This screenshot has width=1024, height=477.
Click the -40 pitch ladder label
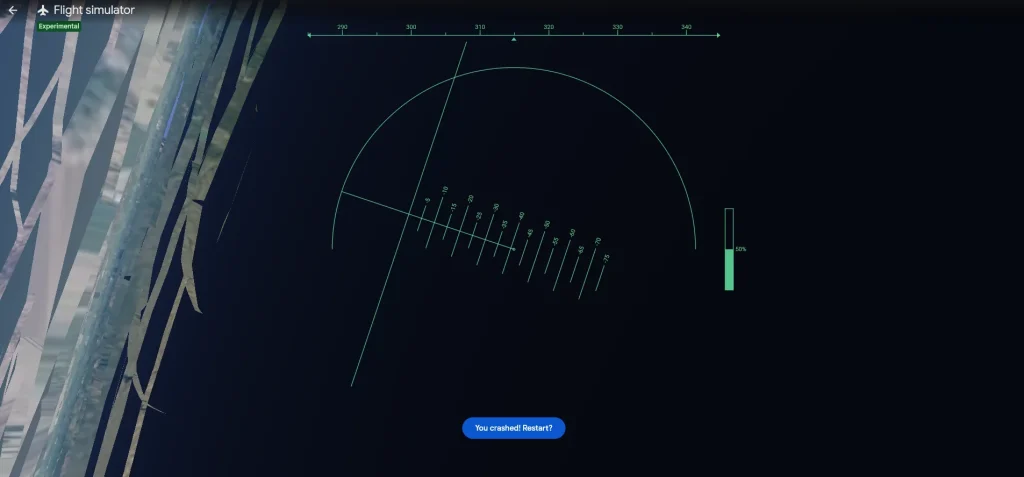521,216
